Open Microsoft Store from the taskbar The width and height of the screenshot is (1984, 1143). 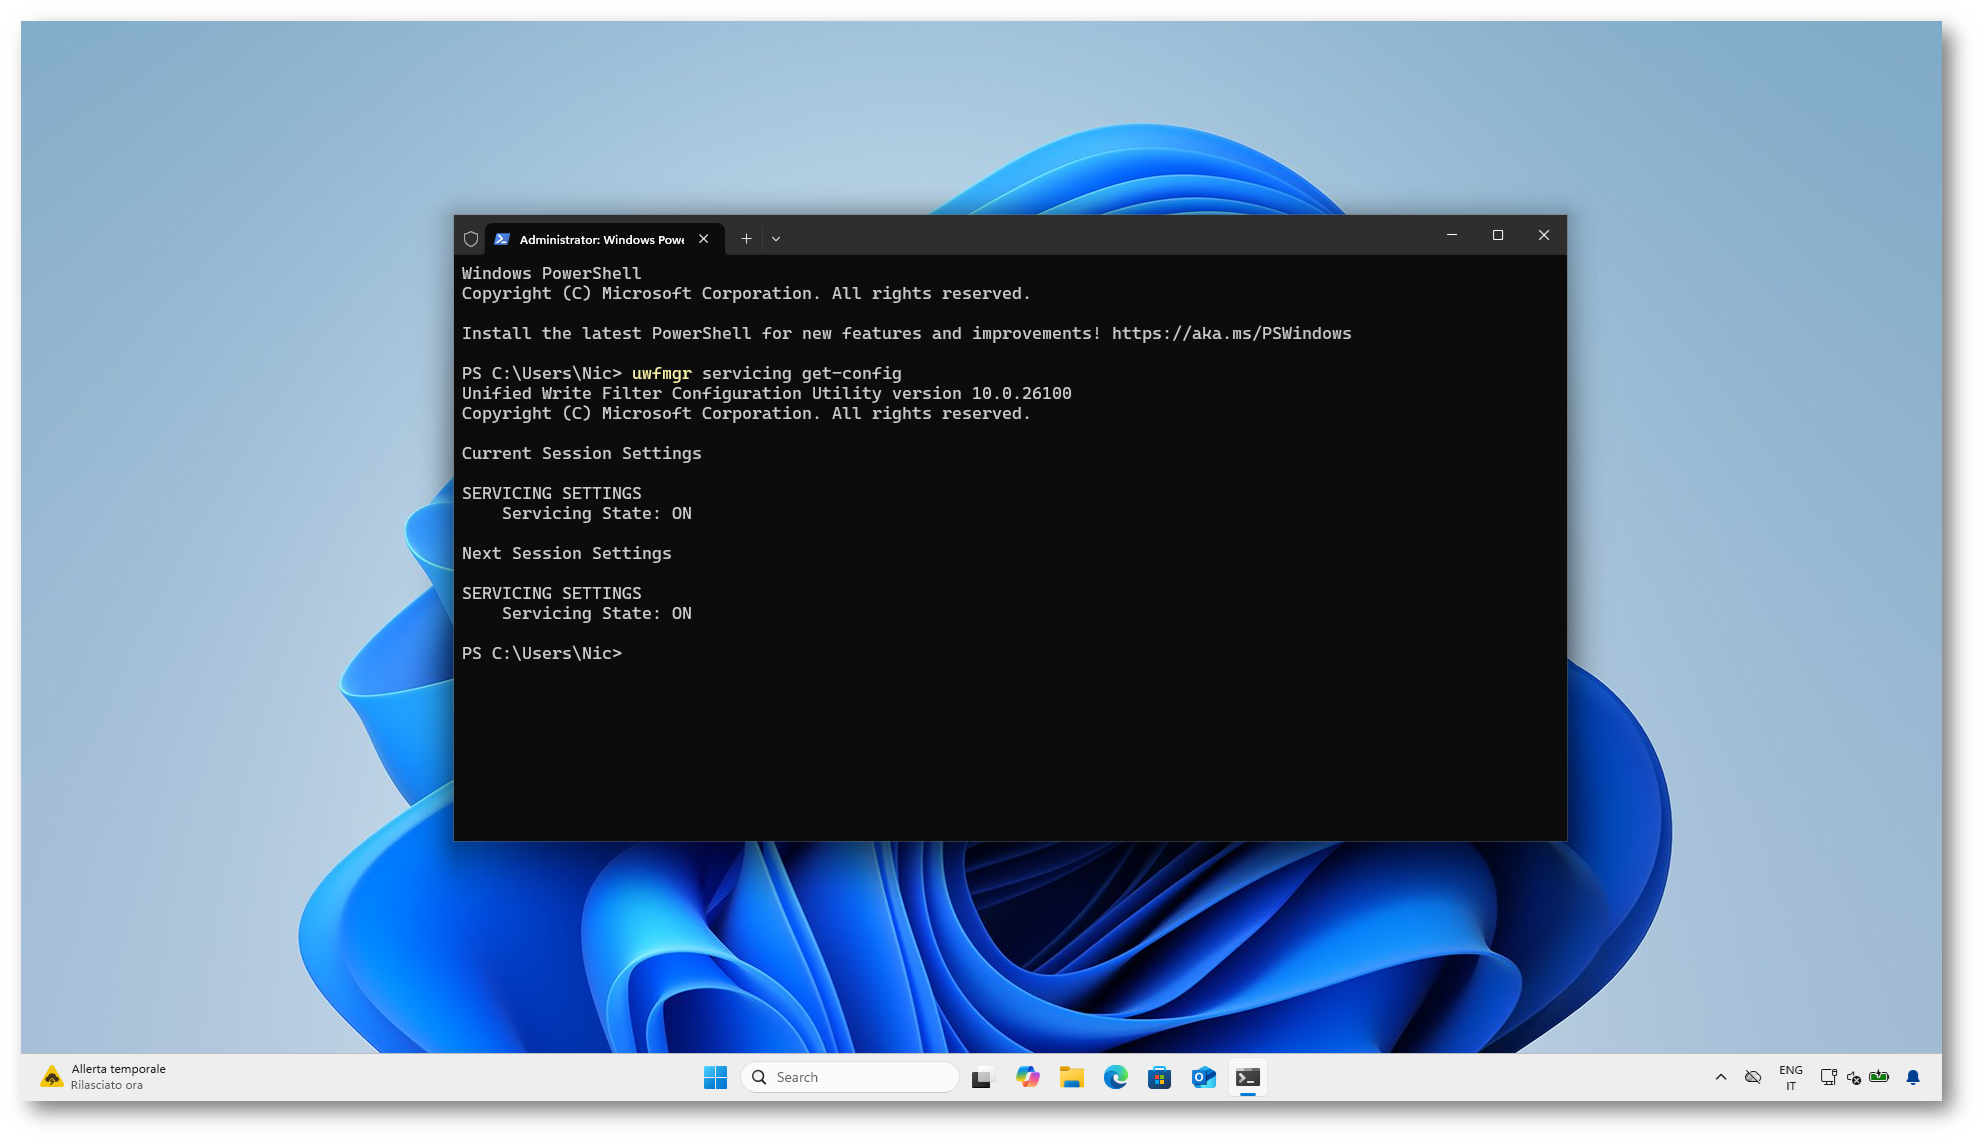pyautogui.click(x=1160, y=1077)
